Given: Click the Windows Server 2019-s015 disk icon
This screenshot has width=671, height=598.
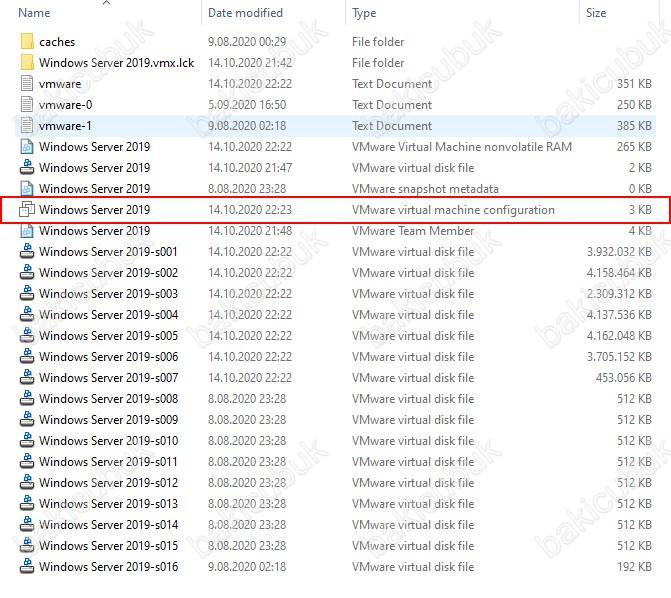Looking at the screenshot, I should (27, 545).
